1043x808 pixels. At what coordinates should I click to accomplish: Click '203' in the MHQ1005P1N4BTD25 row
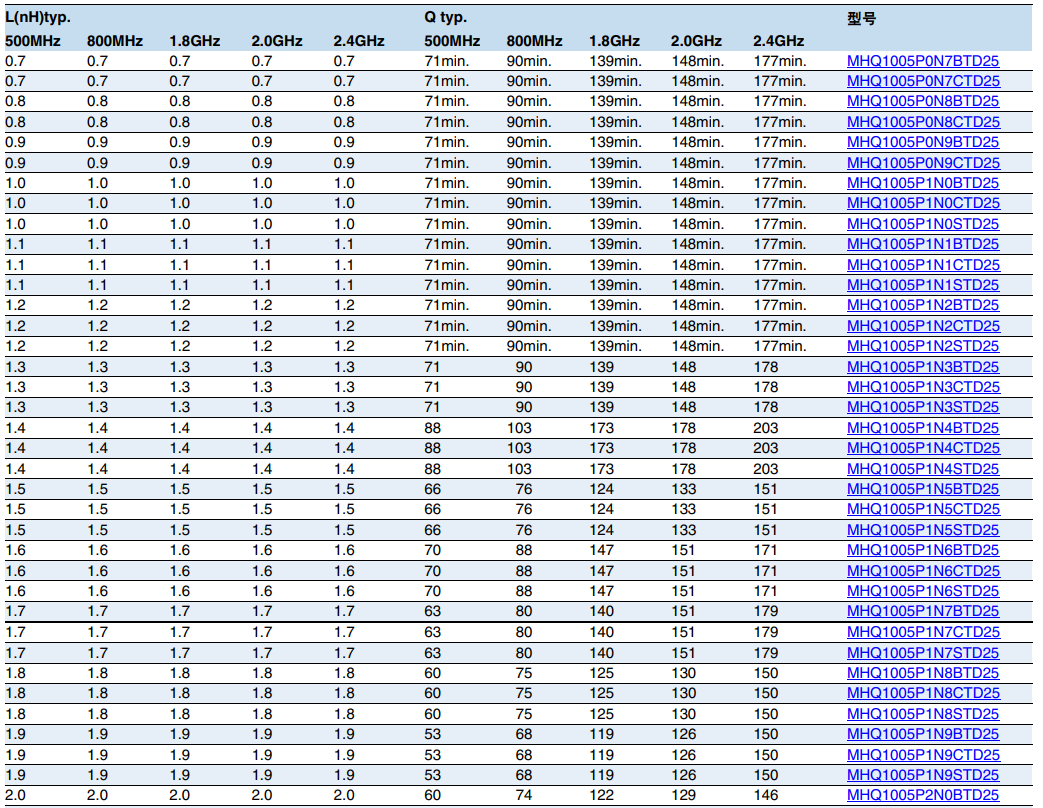coord(766,428)
